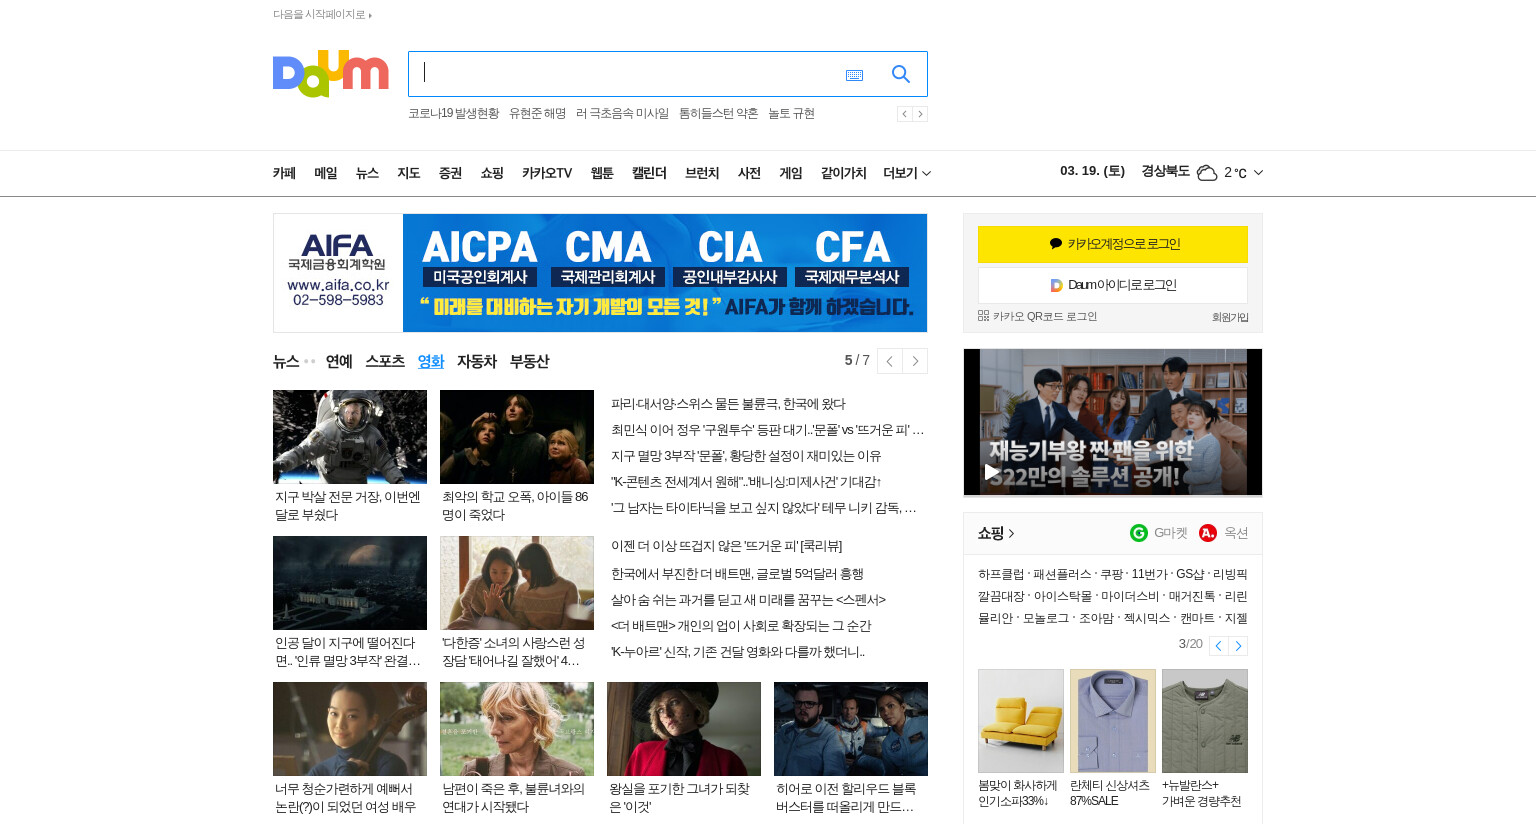Click the 하프클럽 shopping link
Image resolution: width=1536 pixels, height=824 pixels.
click(1001, 574)
